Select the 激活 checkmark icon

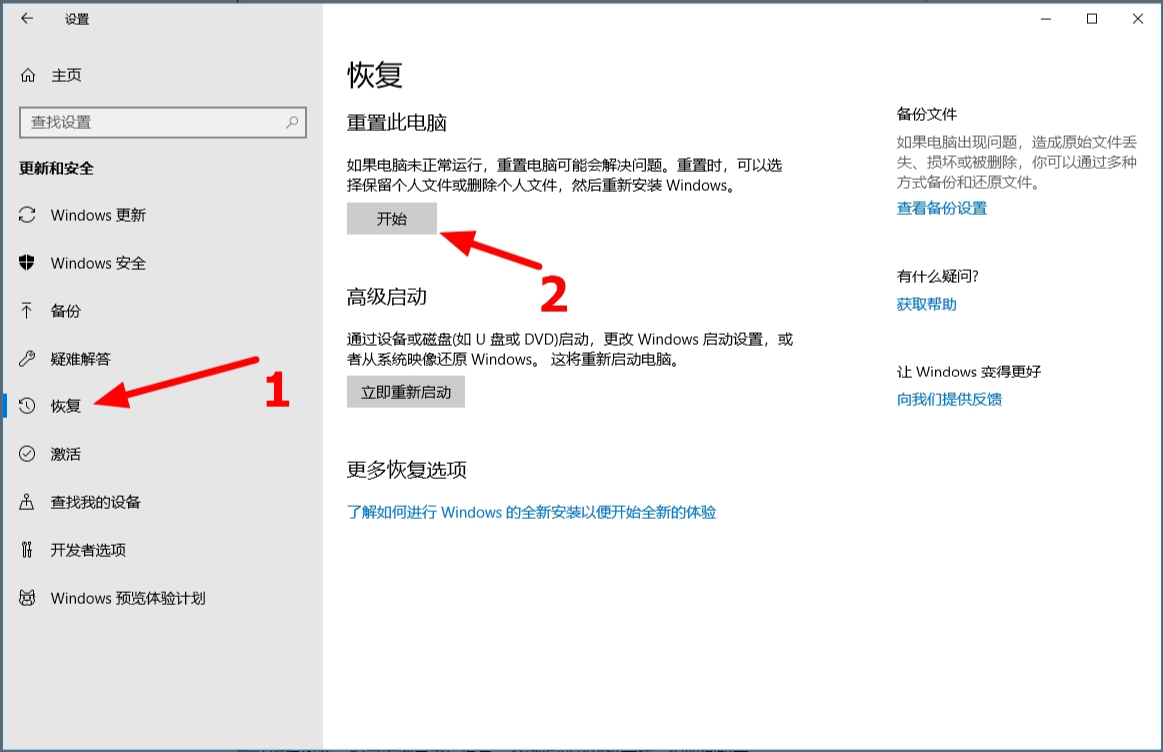[x=25, y=454]
